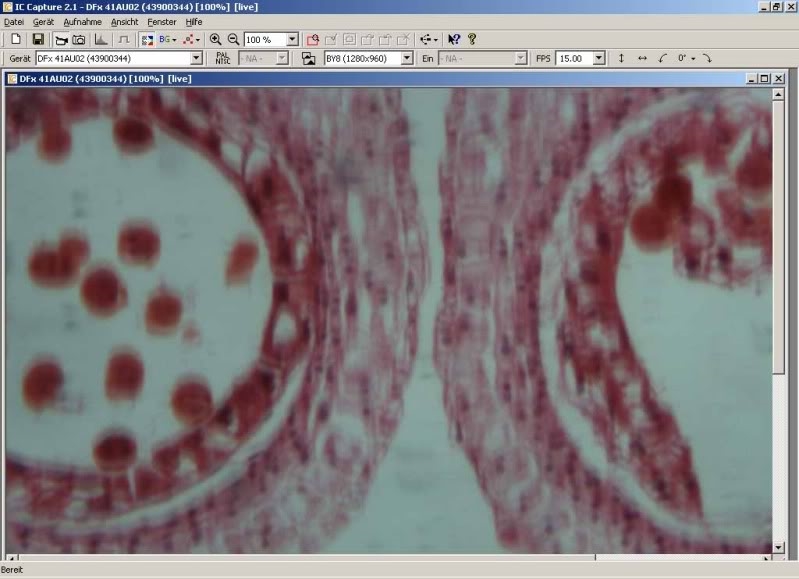Show the histogram icon
The image size is (799, 579).
[101, 39]
